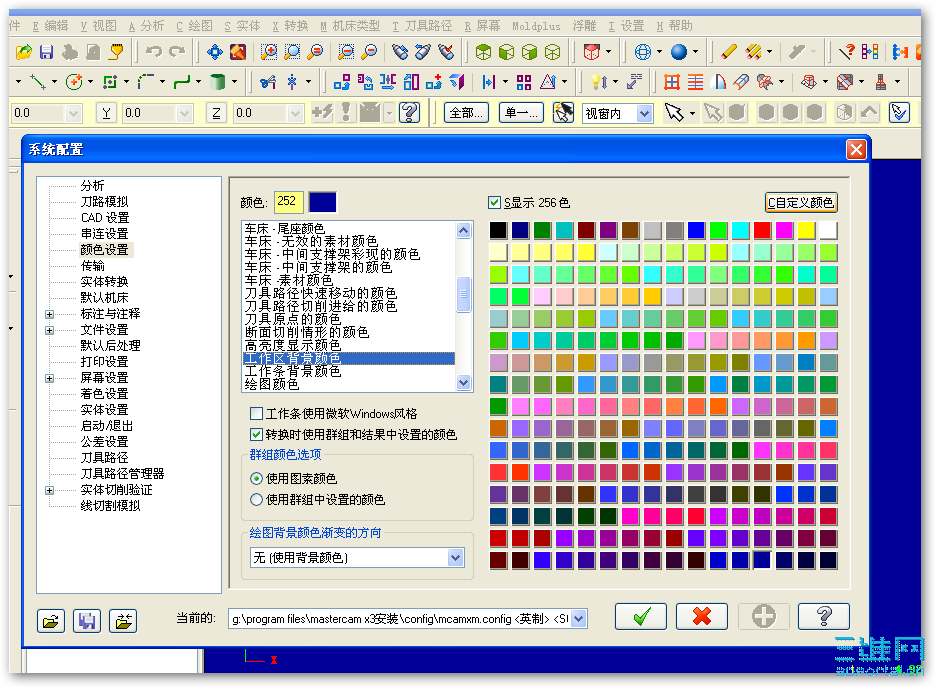Click the toolbar question mark help icon
Image resolution: width=935 pixels, height=687 pixels.
tap(410, 112)
